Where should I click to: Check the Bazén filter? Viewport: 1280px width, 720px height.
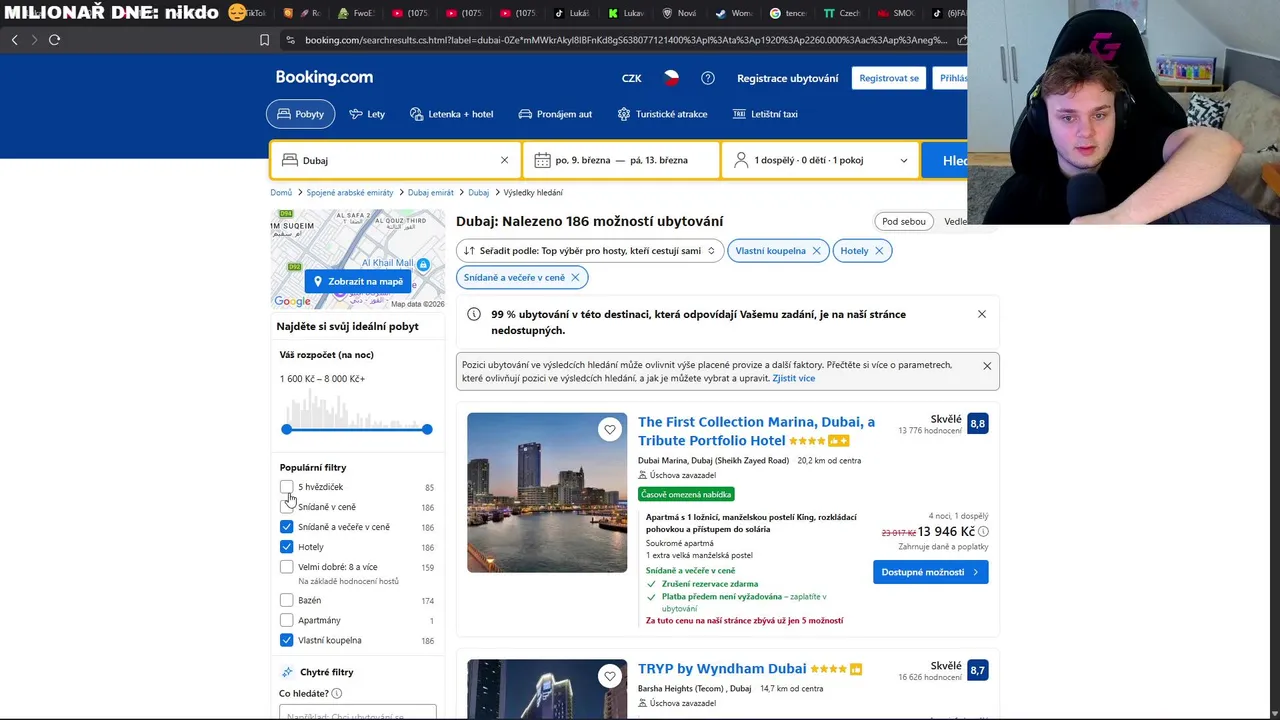click(x=287, y=600)
